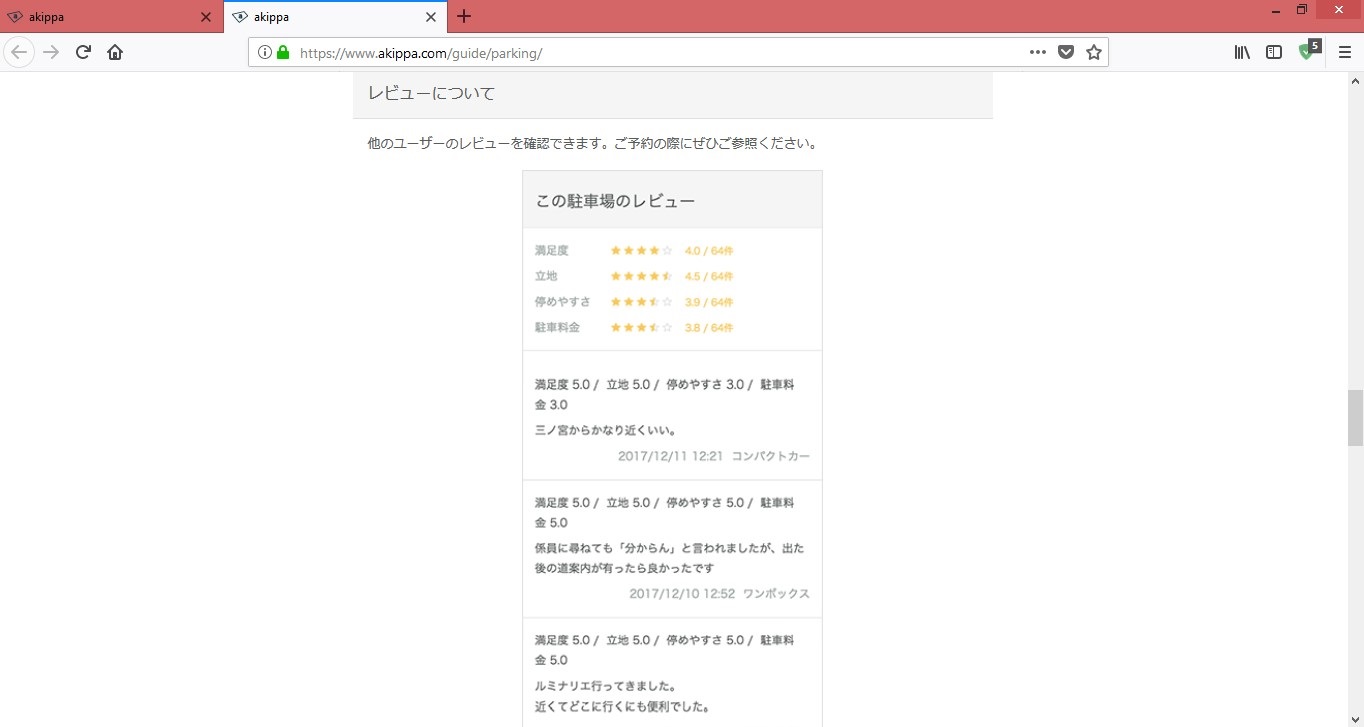
Task: Click the この駐車場のレビュー heading
Action: click(x=615, y=201)
